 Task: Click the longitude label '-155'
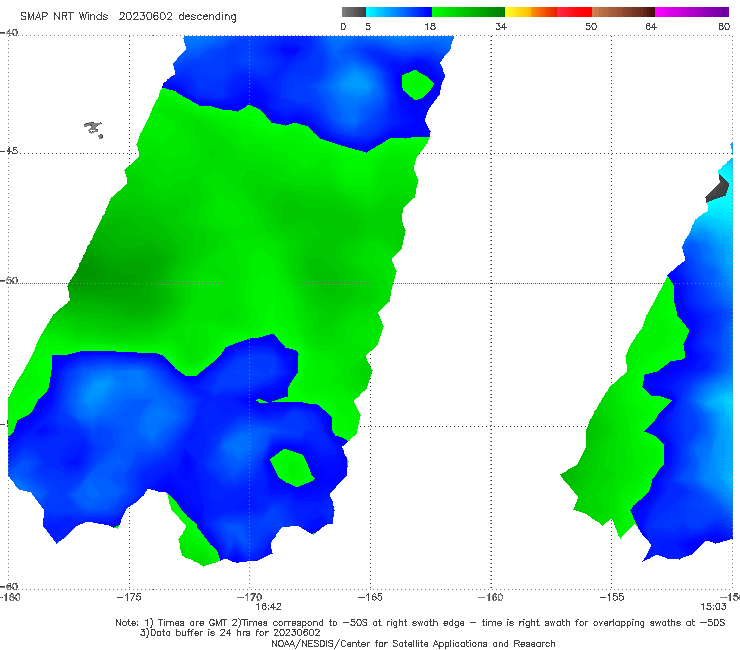click(612, 597)
